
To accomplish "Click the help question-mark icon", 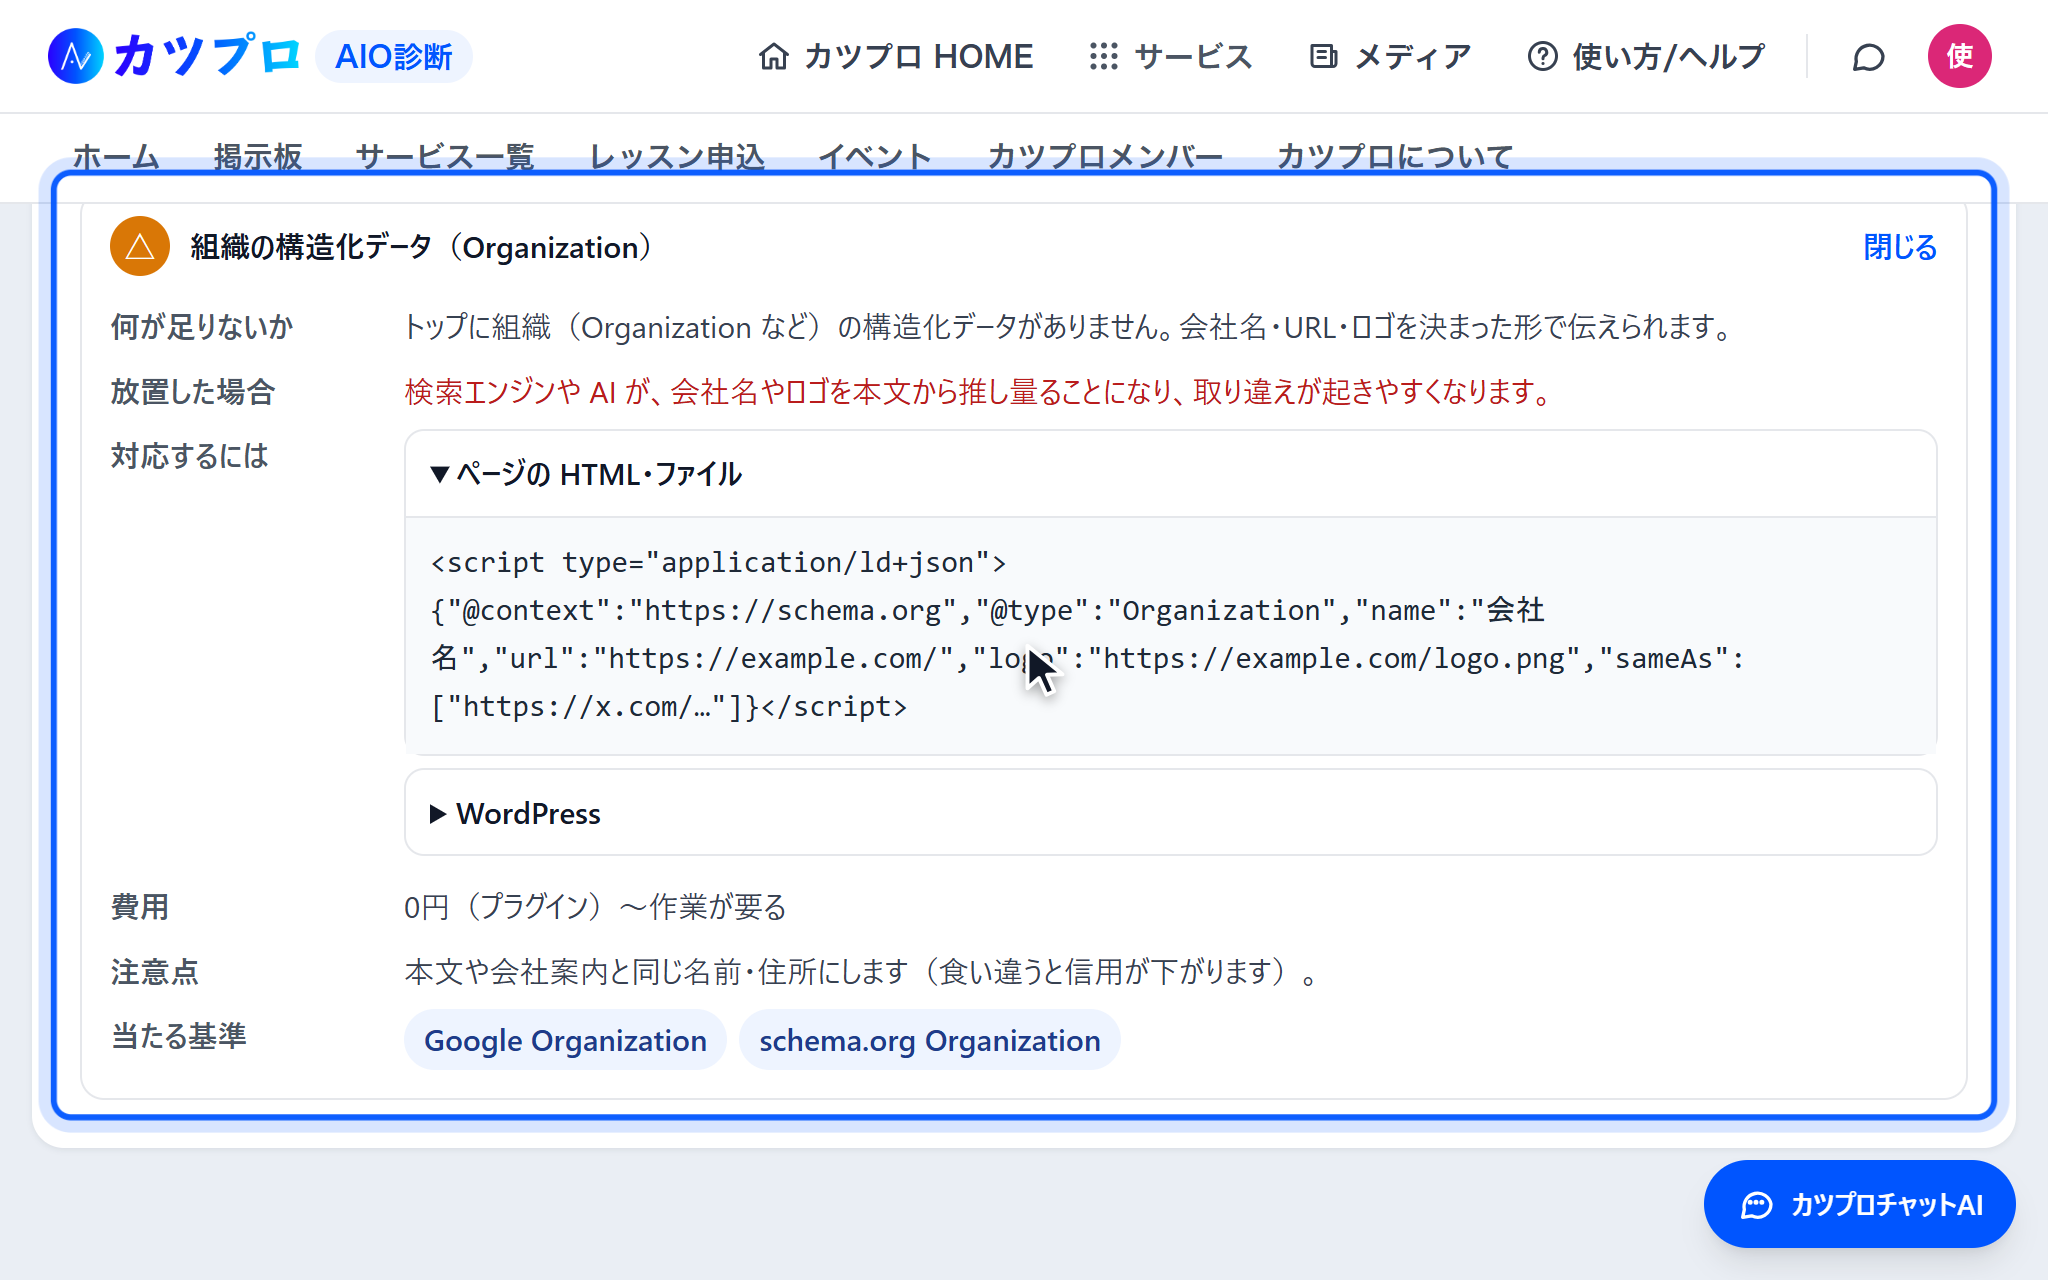I will (x=1542, y=56).
